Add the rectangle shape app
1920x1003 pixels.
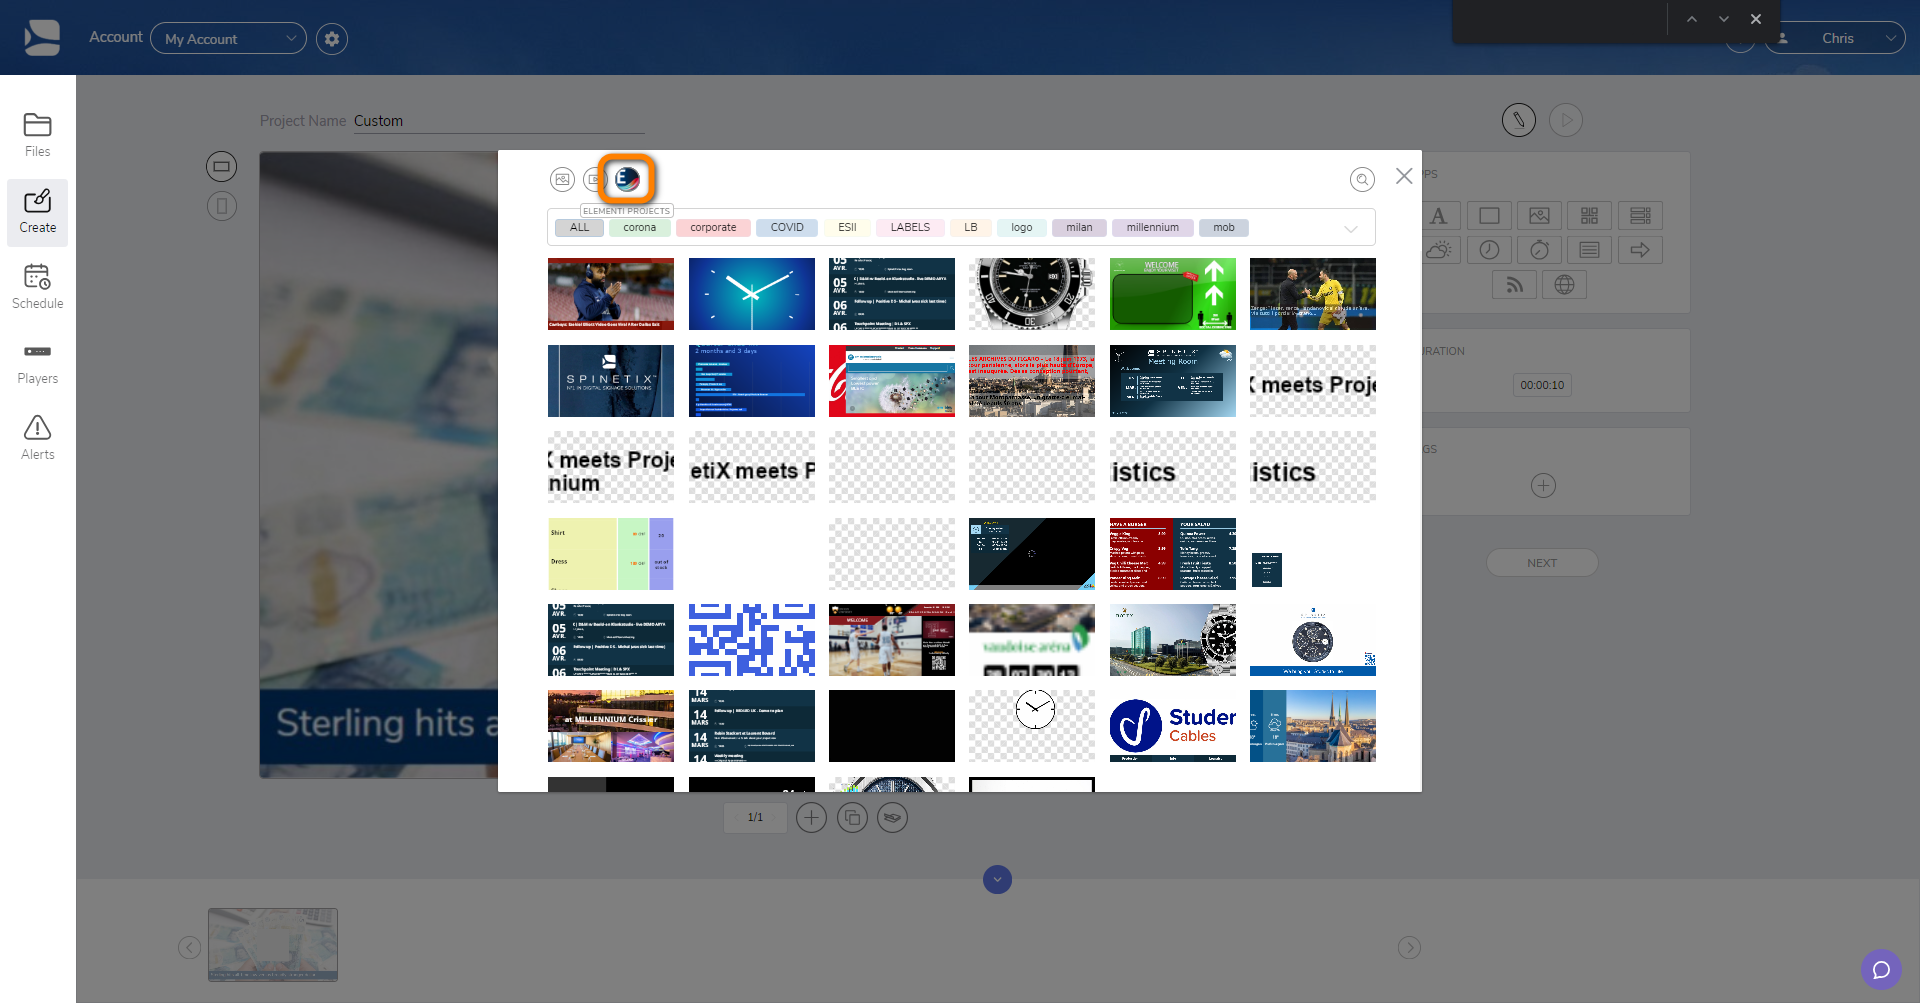[x=1489, y=216]
